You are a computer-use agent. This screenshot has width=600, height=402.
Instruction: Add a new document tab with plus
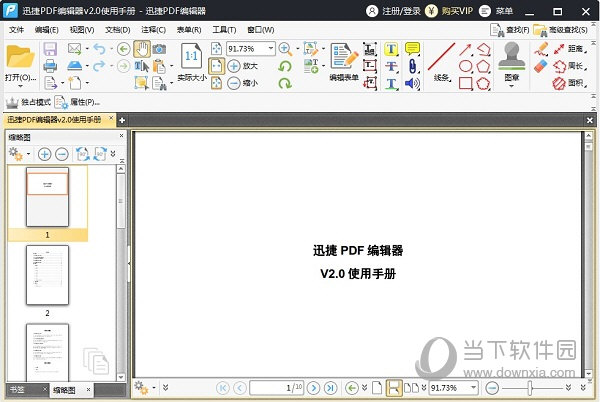pos(122,120)
